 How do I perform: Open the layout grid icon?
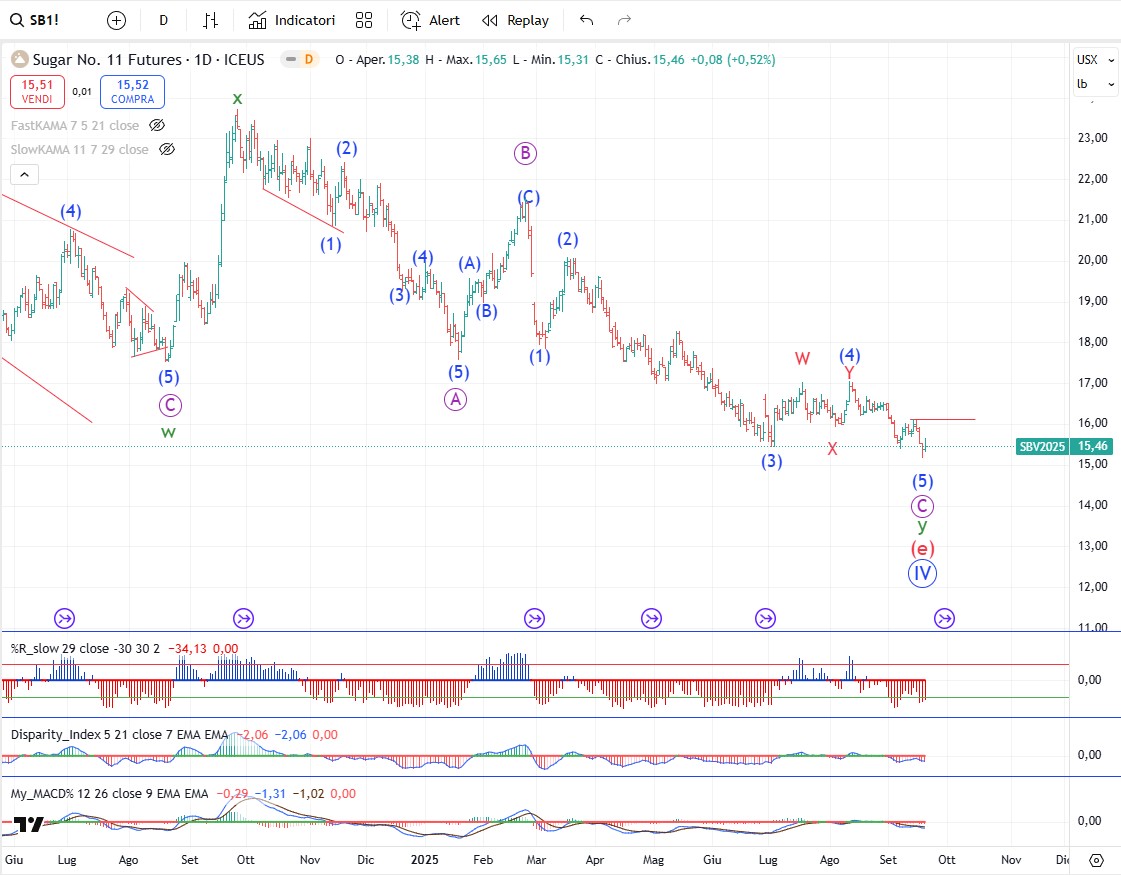[364, 20]
